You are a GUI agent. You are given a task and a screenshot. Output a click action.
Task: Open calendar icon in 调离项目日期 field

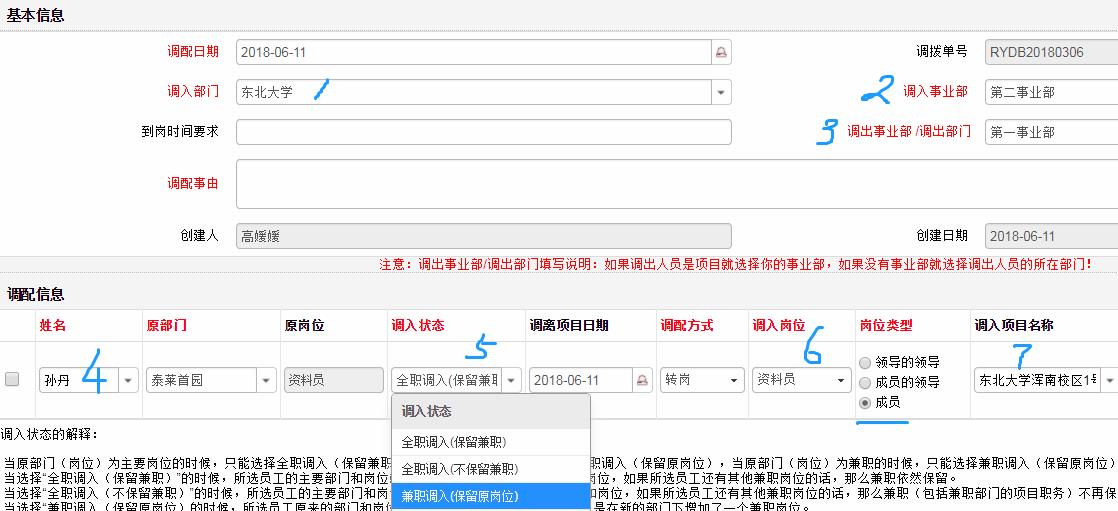639,380
